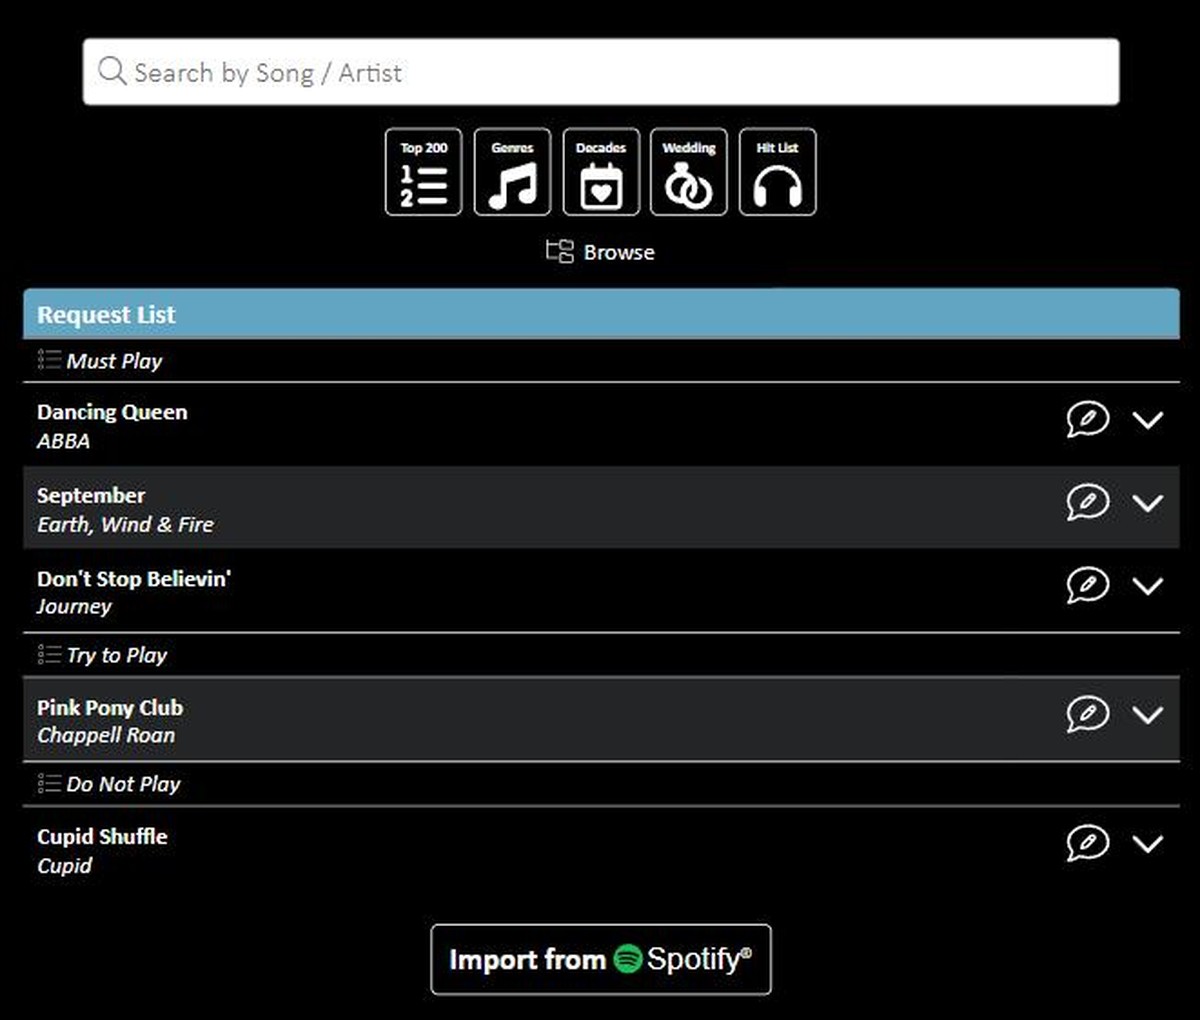1200x1020 pixels.
Task: Click Import from Spotify button
Action: coord(601,960)
